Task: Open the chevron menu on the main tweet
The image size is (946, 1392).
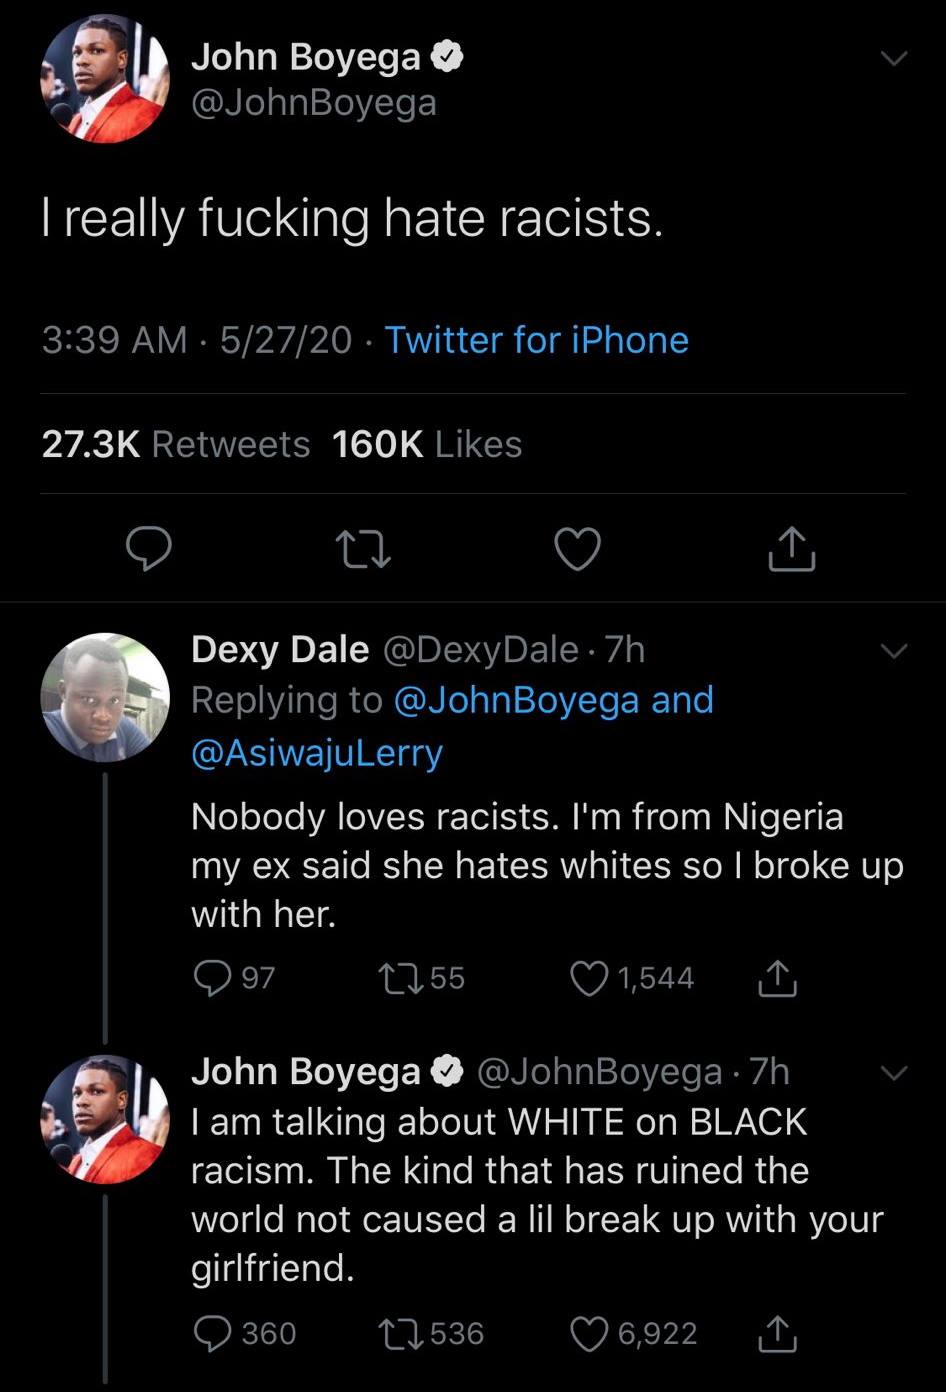Action: click(x=893, y=59)
